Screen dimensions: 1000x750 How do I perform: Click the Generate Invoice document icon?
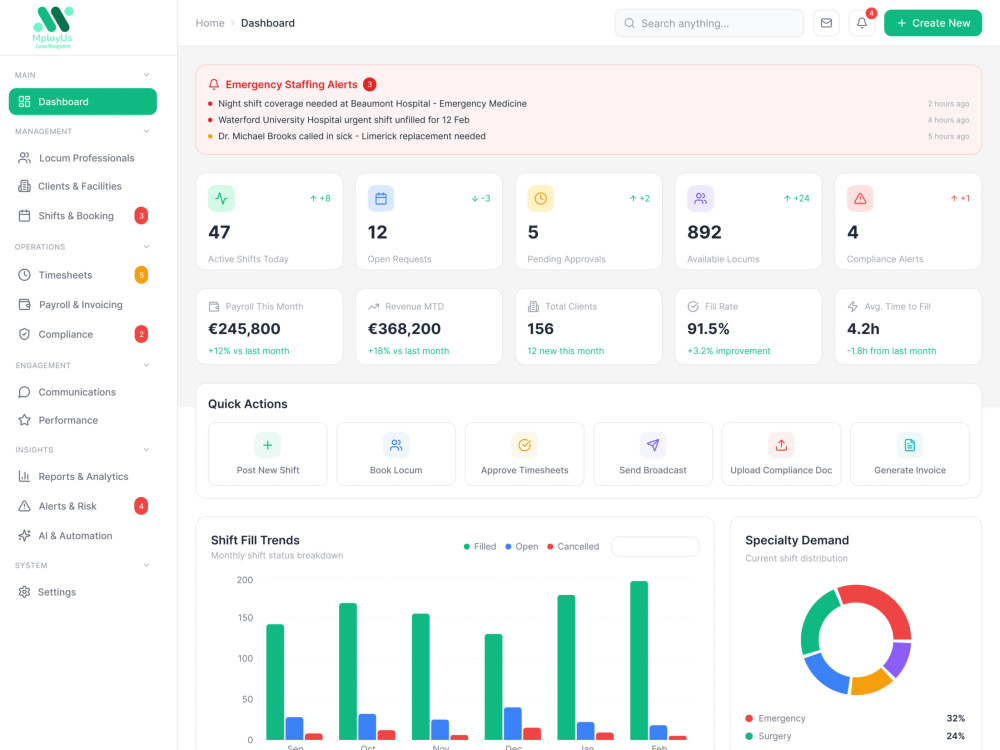point(909,445)
